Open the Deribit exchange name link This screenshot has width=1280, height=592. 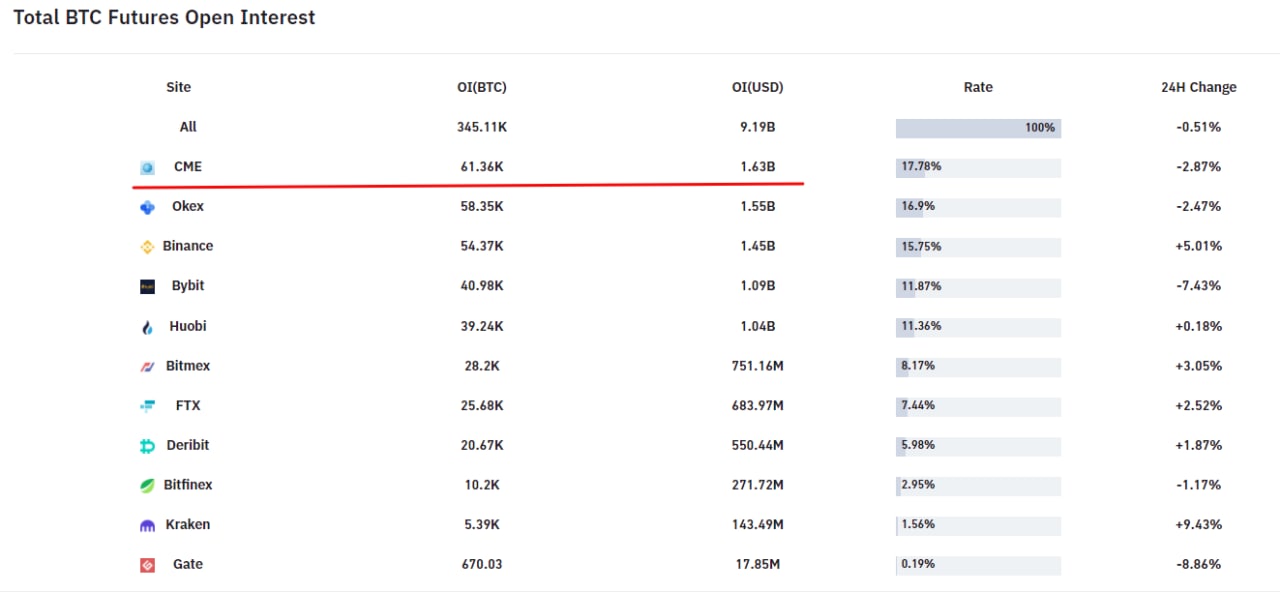point(188,445)
